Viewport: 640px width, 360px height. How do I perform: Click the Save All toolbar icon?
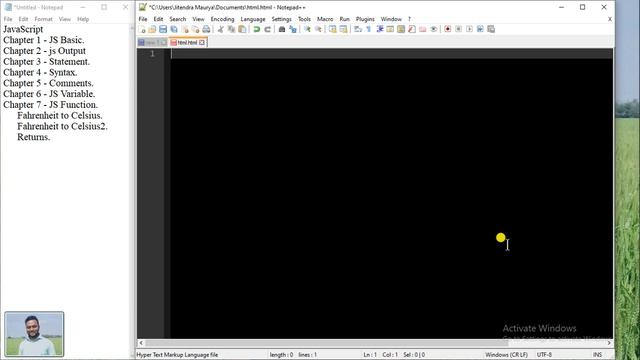(174, 29)
